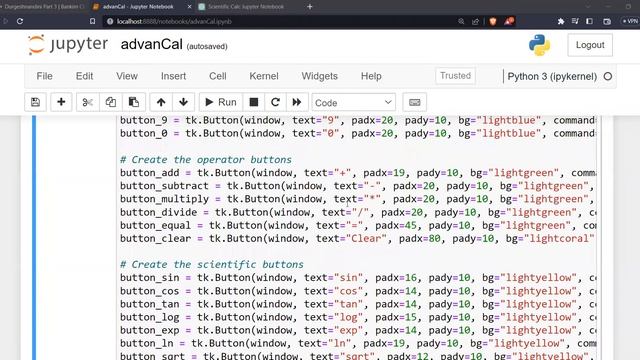The width and height of the screenshot is (640, 360).
Task: Open Brave Shields lion icon
Action: pyautogui.click(x=493, y=21)
